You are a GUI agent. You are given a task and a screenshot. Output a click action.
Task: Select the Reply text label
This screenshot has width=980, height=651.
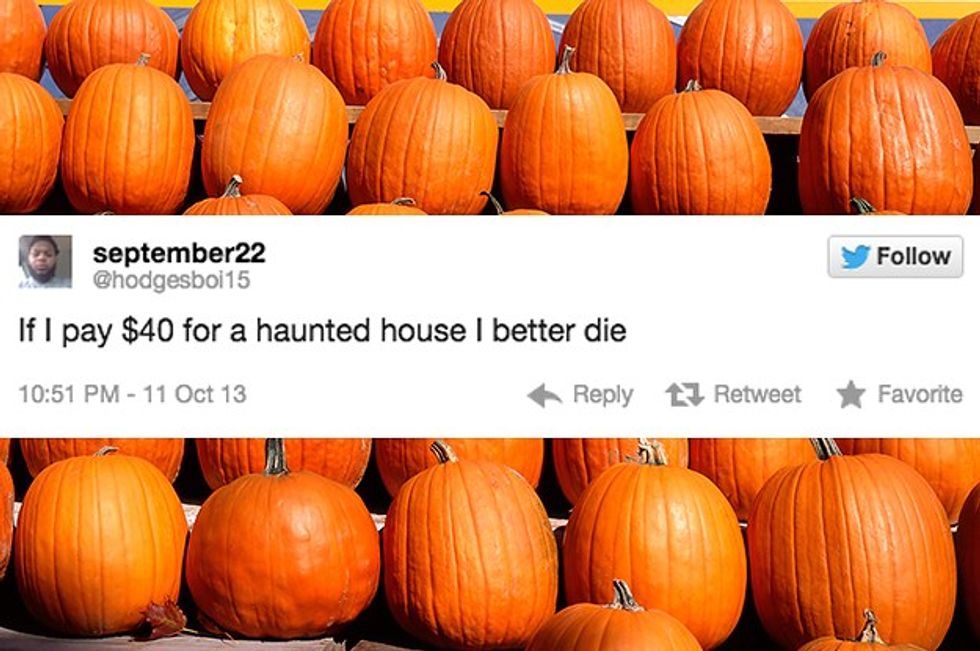(x=602, y=395)
